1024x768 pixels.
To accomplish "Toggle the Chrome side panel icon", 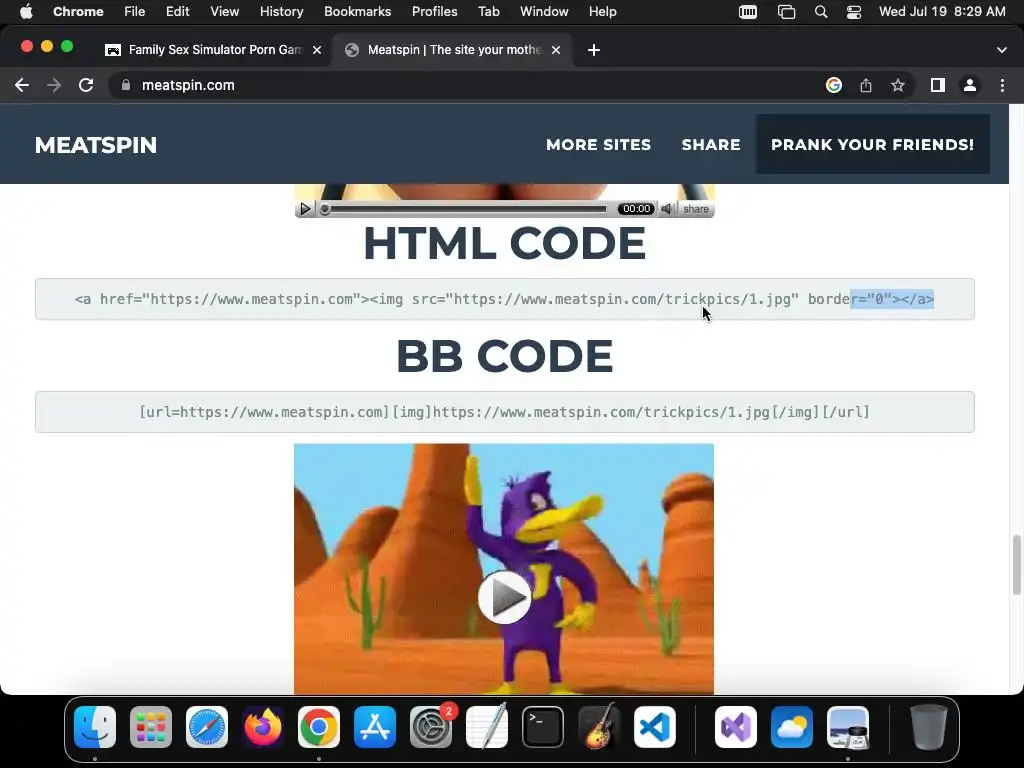I will coord(938,86).
